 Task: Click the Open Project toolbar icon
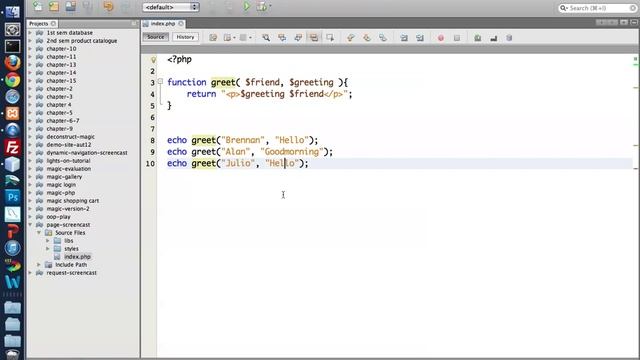pos(70,6)
